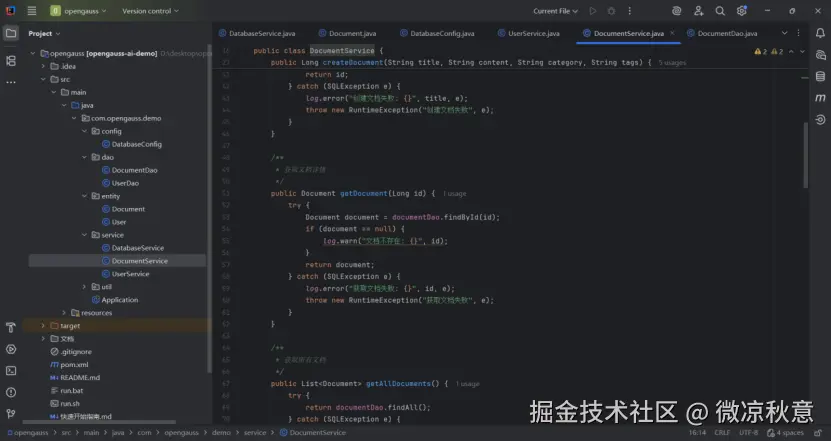Collapse the config package
Screen dimensions: 831x442
[x=84, y=131]
